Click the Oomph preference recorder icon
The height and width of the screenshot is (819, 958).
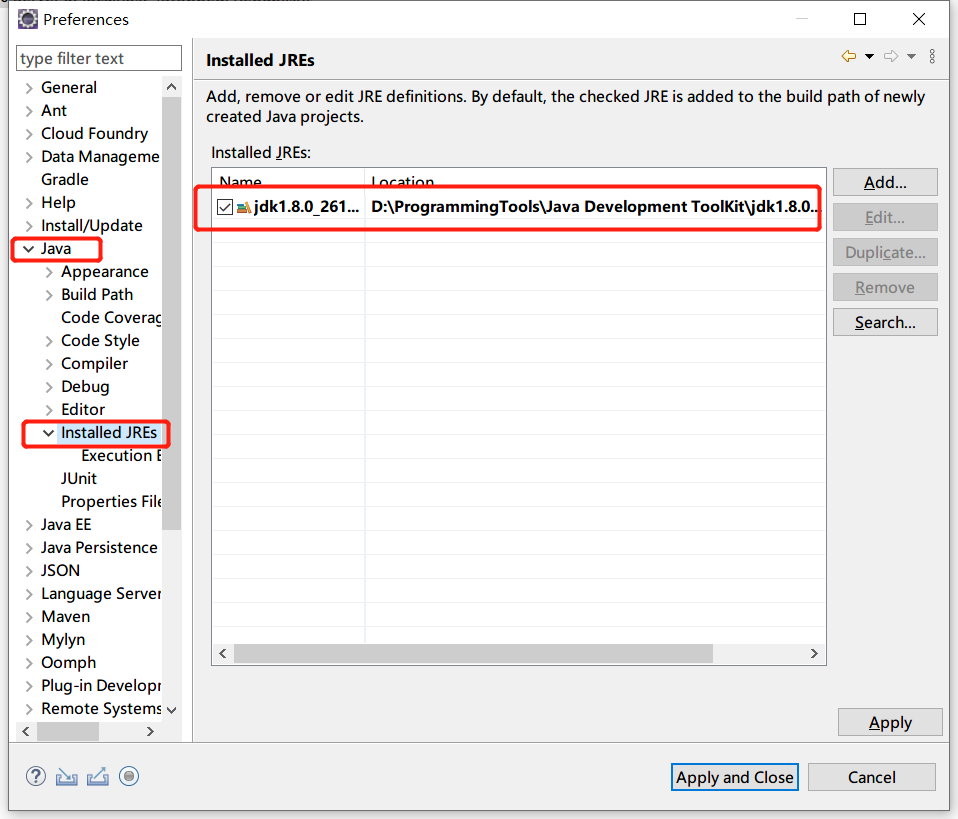click(129, 776)
